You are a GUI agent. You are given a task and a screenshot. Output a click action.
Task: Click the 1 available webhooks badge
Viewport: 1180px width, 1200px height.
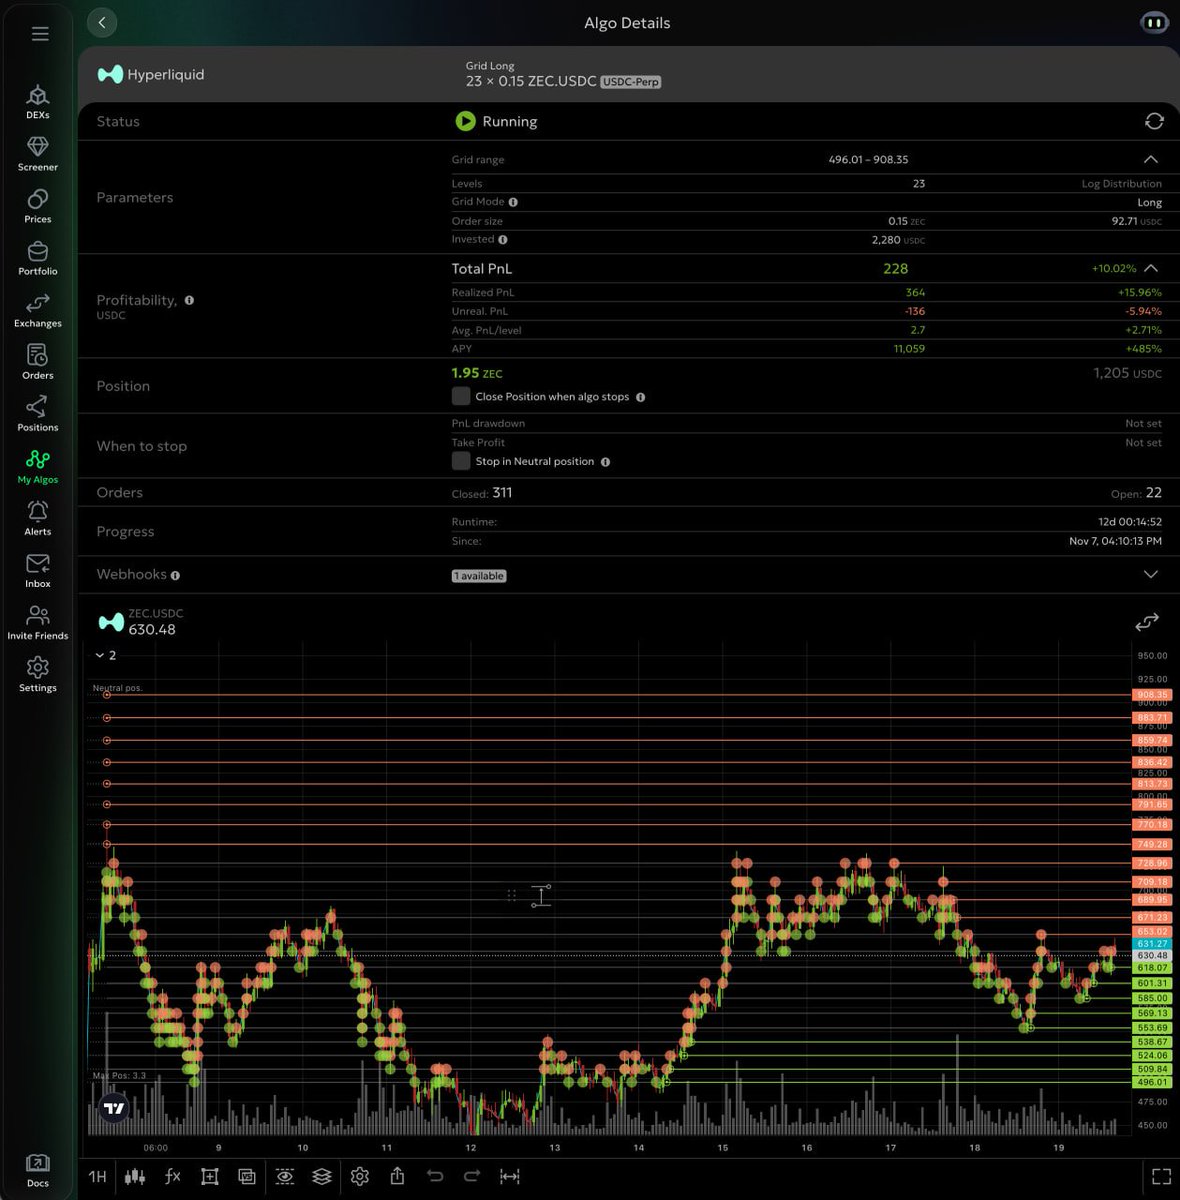478,575
